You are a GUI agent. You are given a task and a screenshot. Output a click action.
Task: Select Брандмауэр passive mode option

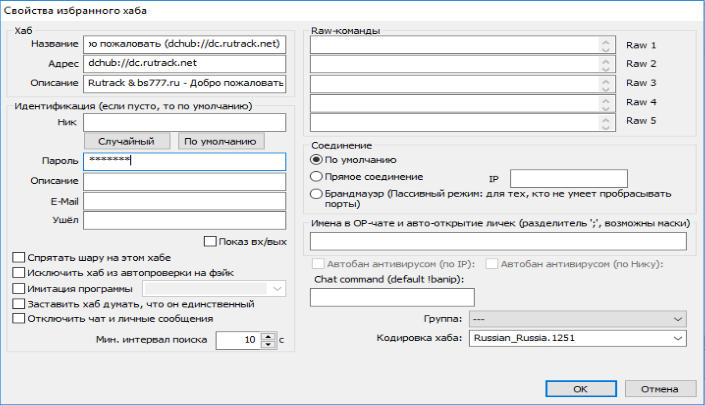[317, 193]
